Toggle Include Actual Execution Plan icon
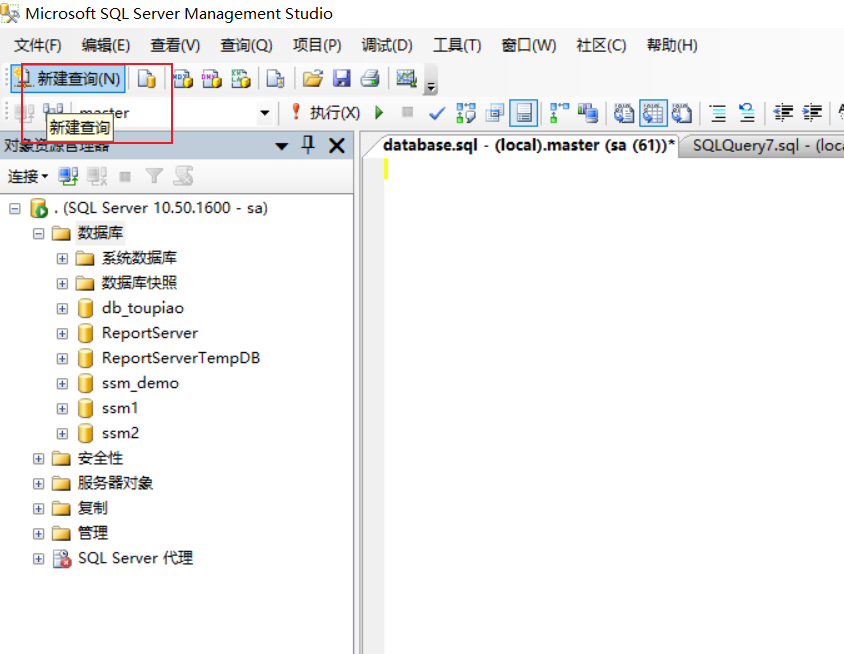Screen dimensions: 844x654 click(x=559, y=113)
